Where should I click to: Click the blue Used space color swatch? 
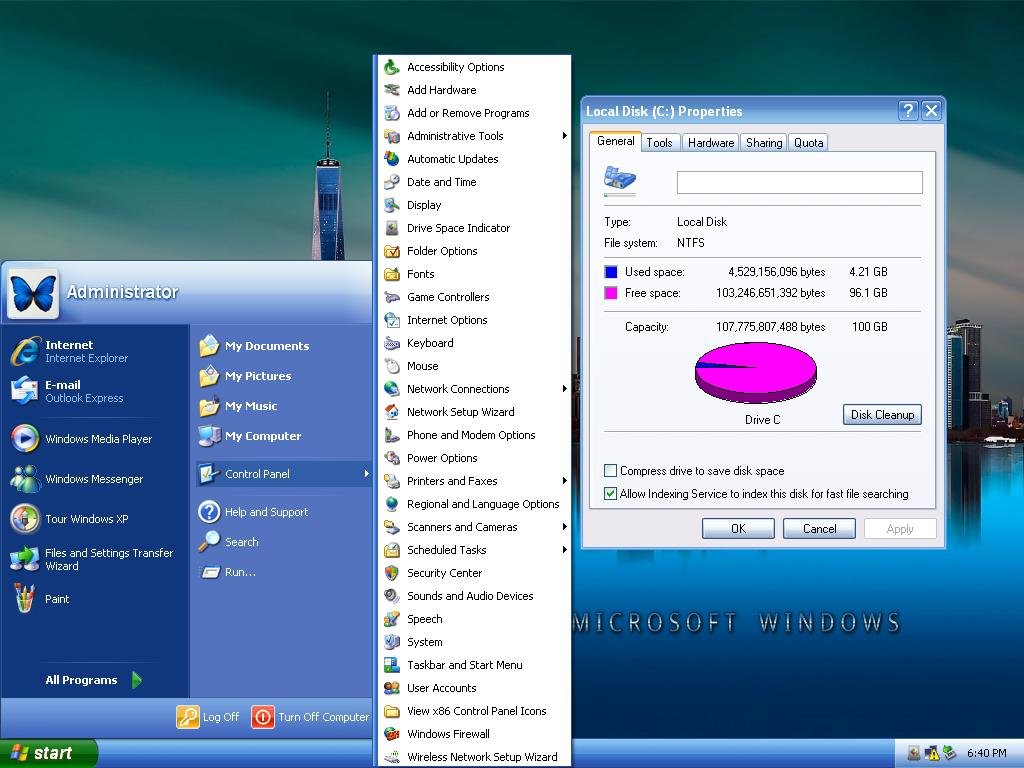(611, 272)
